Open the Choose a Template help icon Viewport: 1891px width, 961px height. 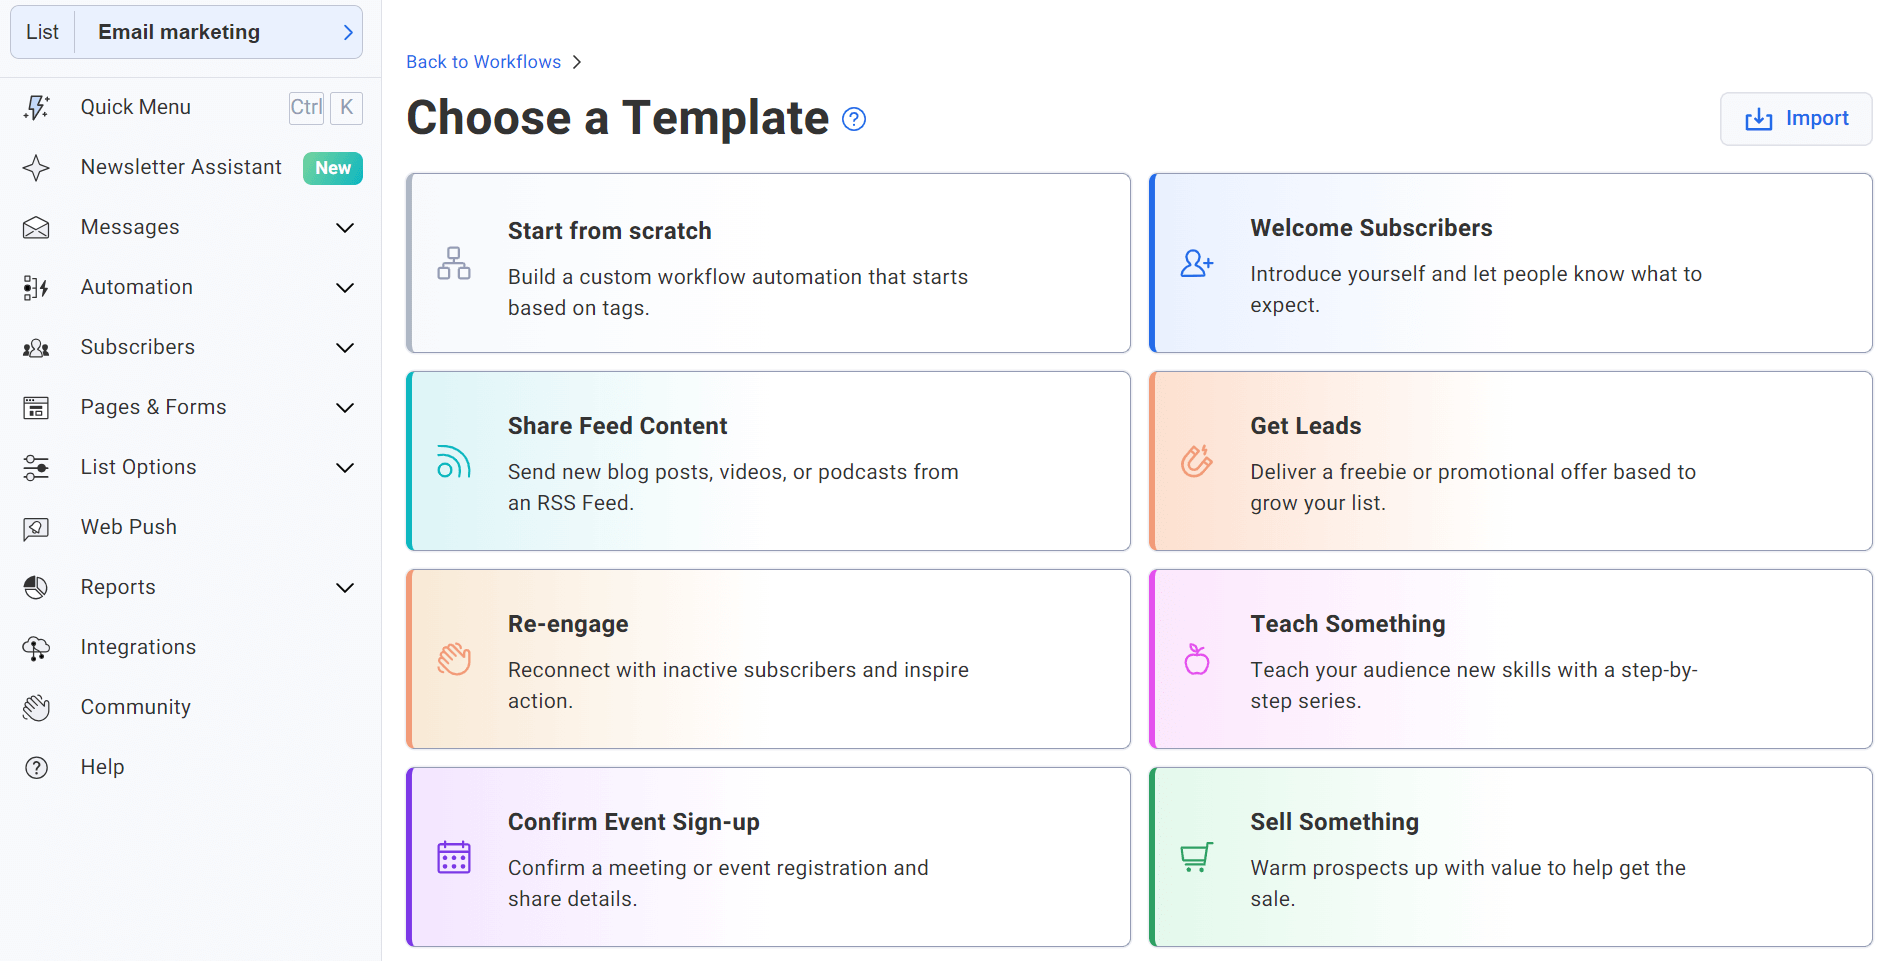click(853, 119)
